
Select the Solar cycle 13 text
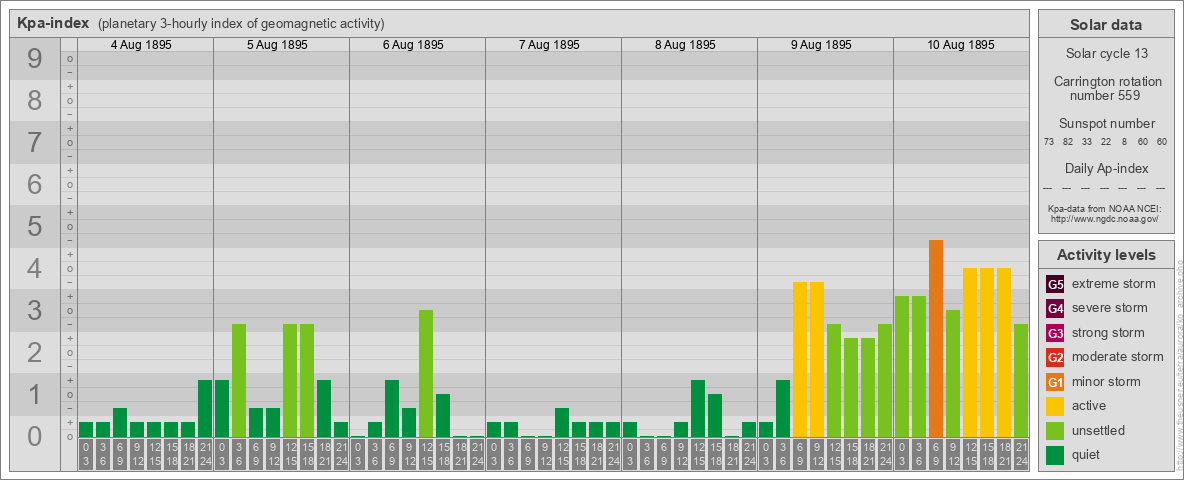(x=1105, y=54)
